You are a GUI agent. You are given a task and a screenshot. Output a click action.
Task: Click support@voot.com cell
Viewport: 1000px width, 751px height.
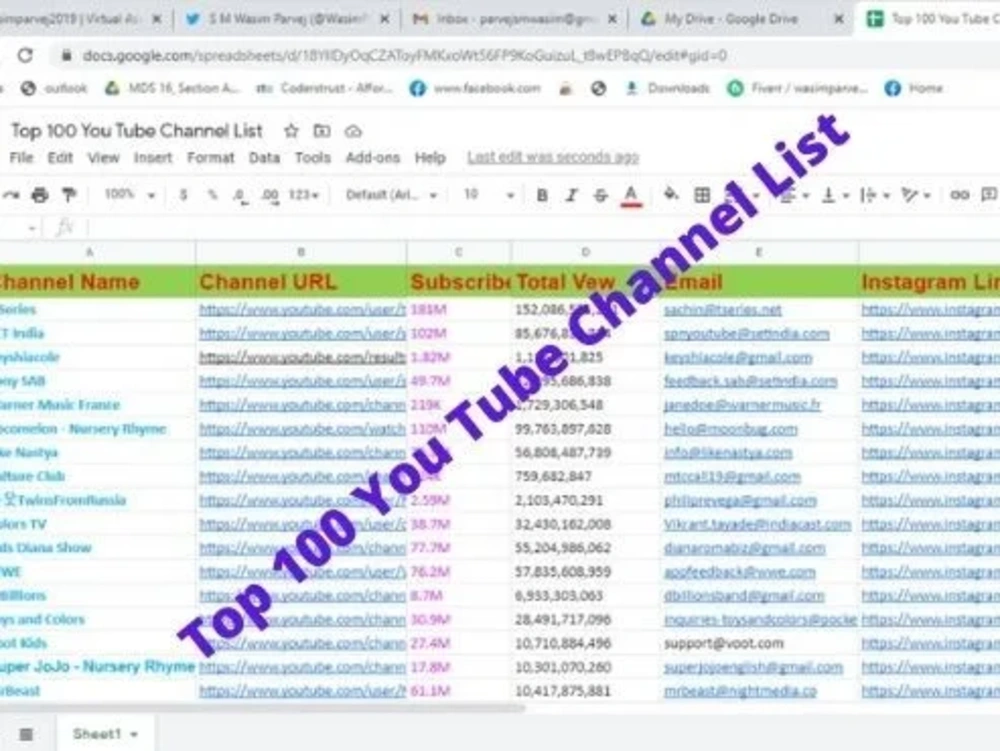pyautogui.click(x=759, y=643)
